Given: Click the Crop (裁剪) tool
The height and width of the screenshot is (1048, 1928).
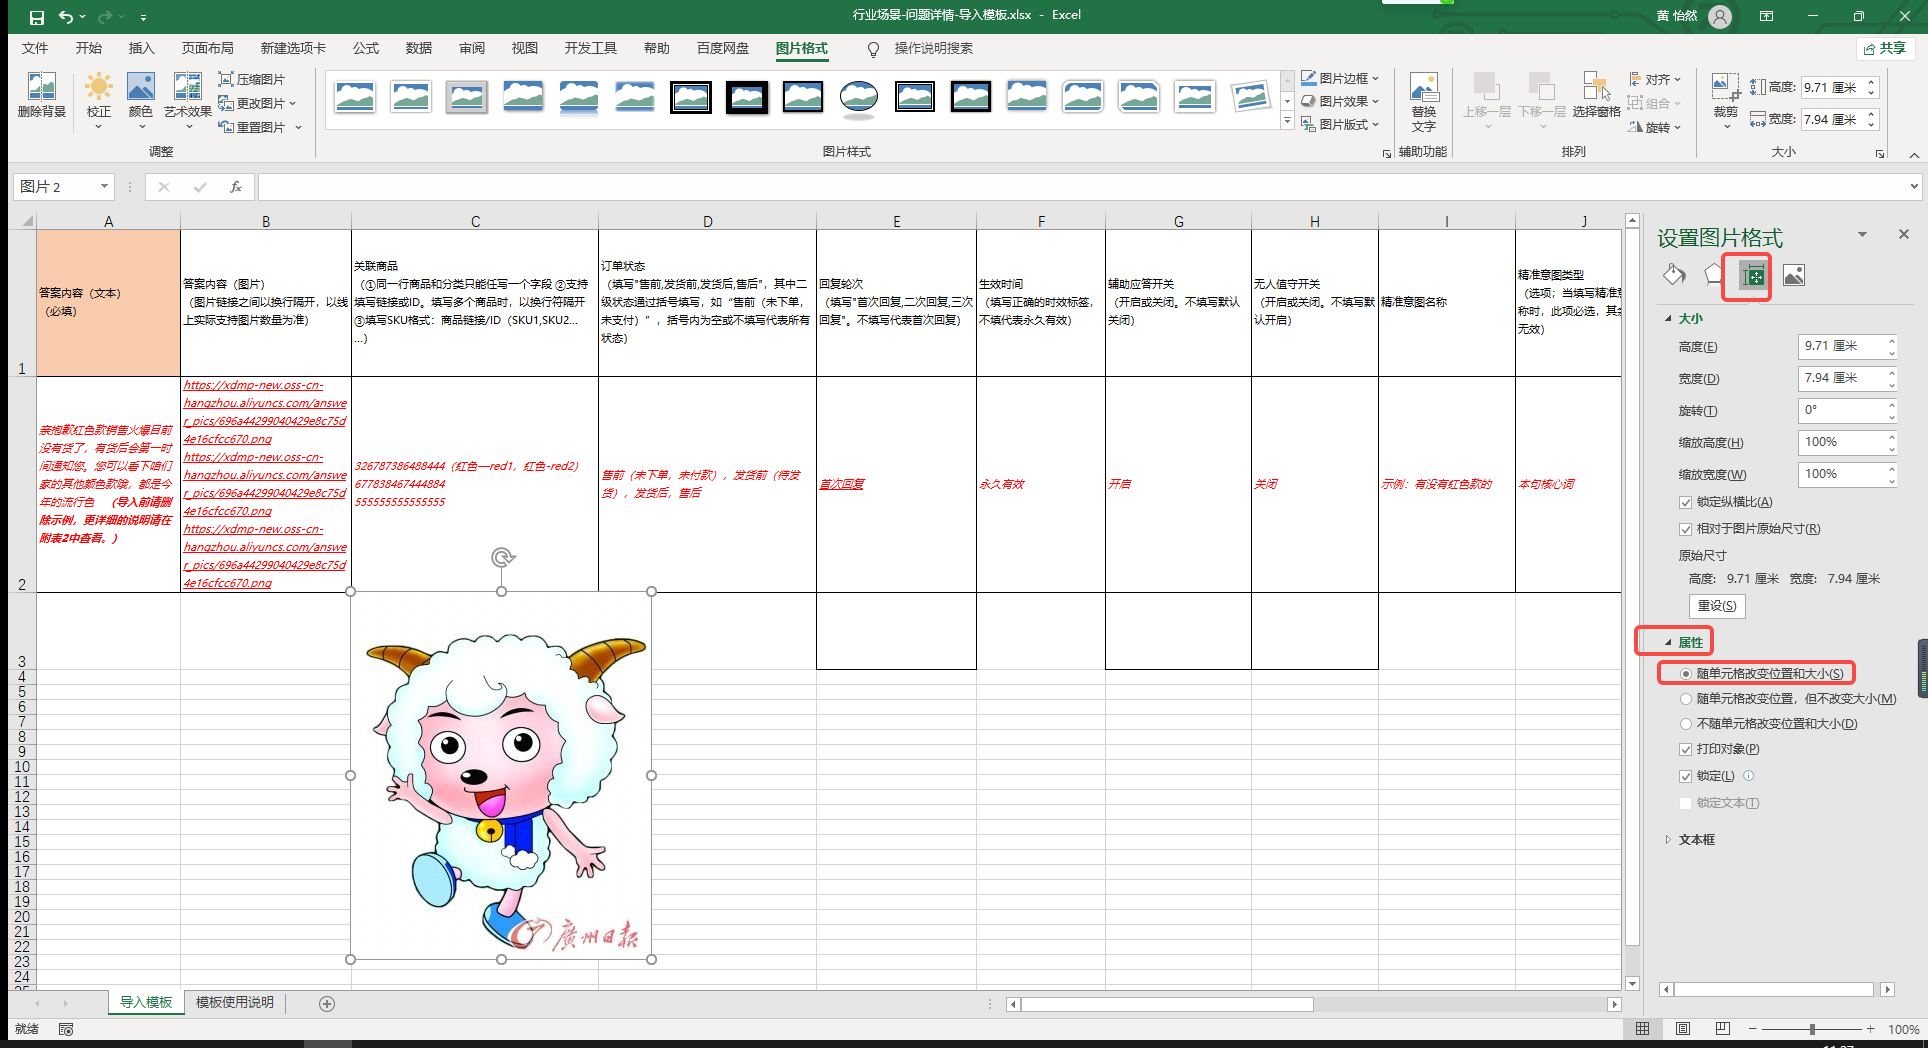Looking at the screenshot, I should 1725,98.
